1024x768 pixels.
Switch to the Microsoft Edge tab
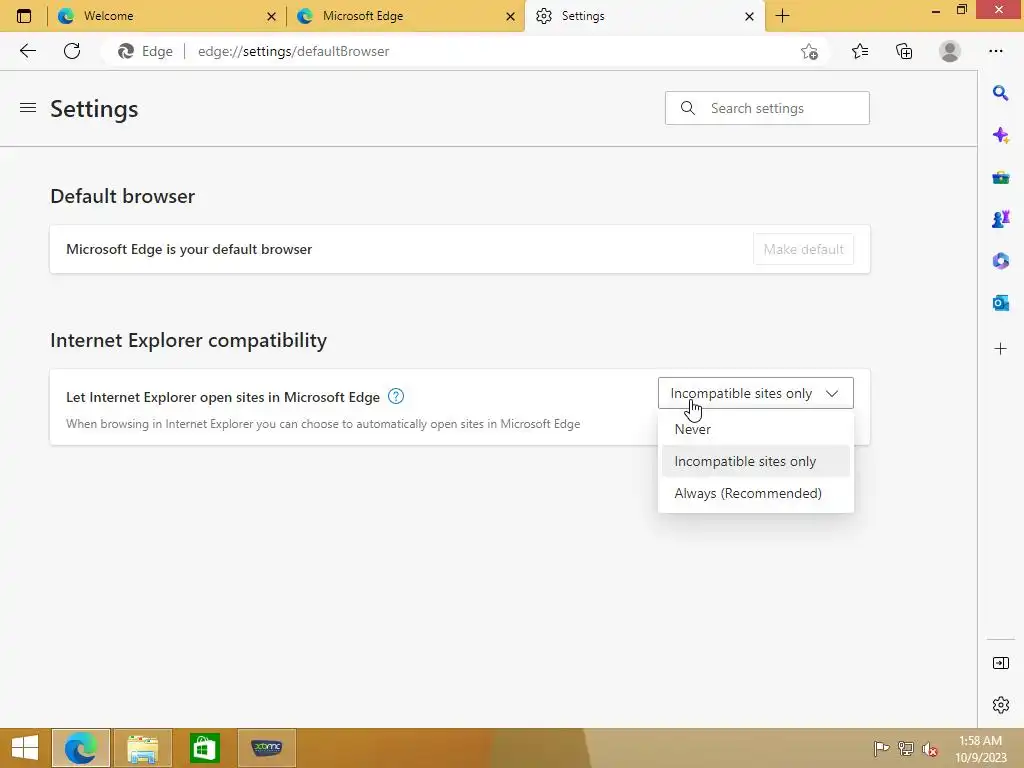[405, 16]
